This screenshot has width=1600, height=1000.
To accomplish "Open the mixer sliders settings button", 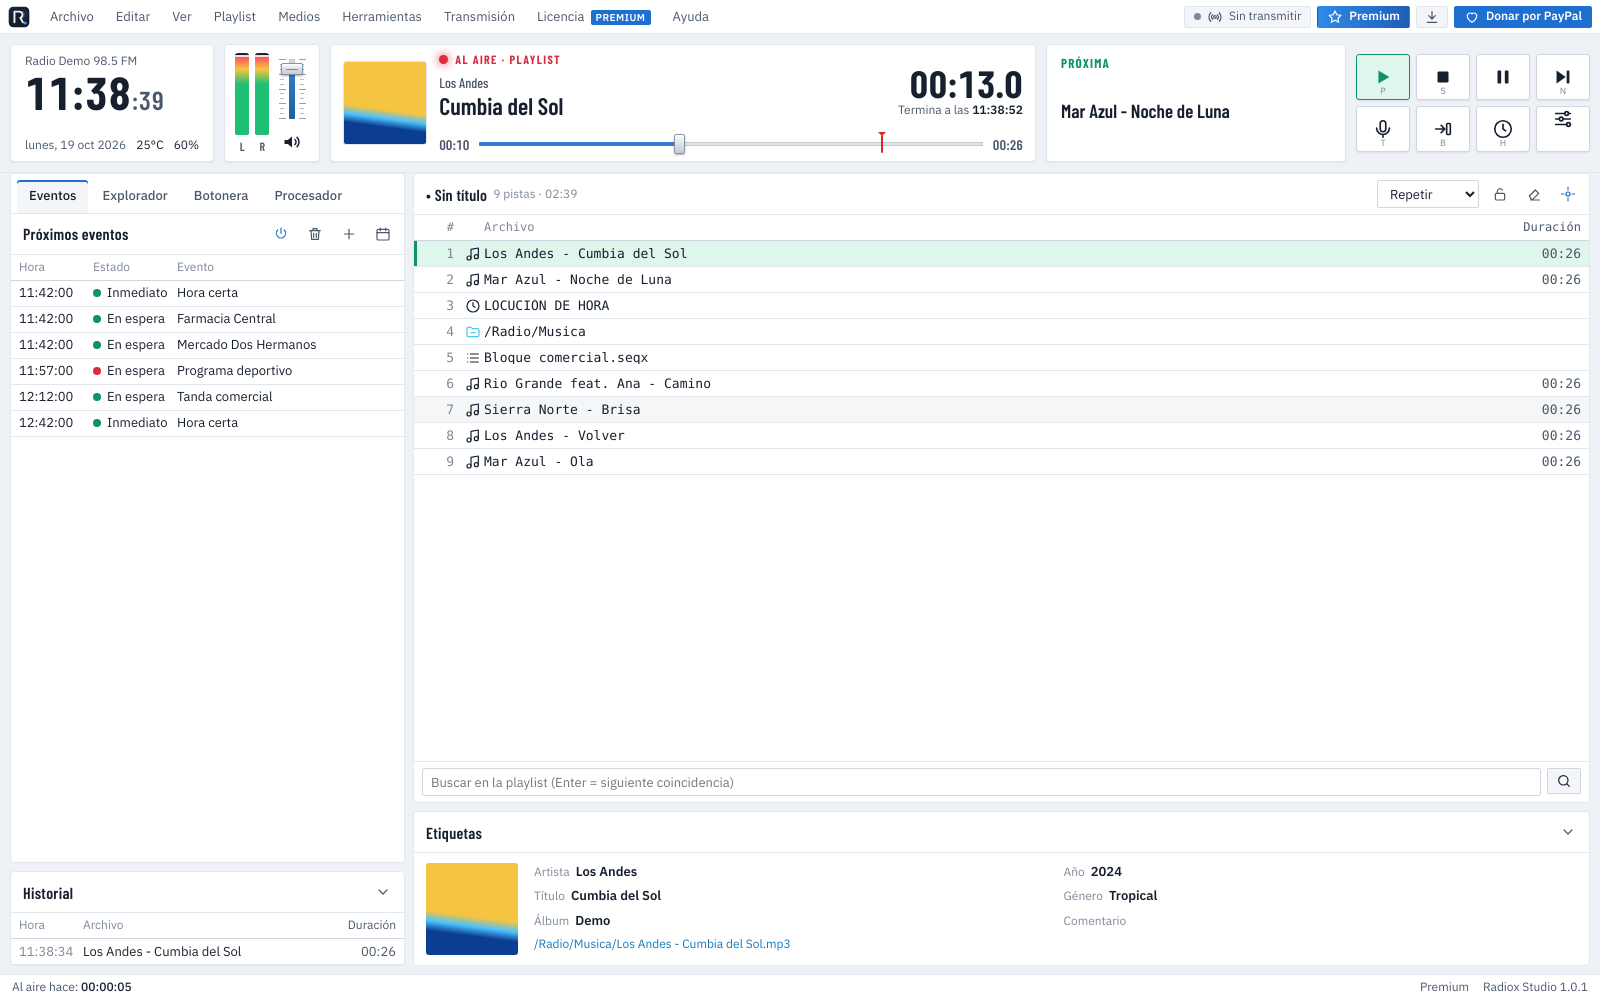I will click(x=1563, y=129).
